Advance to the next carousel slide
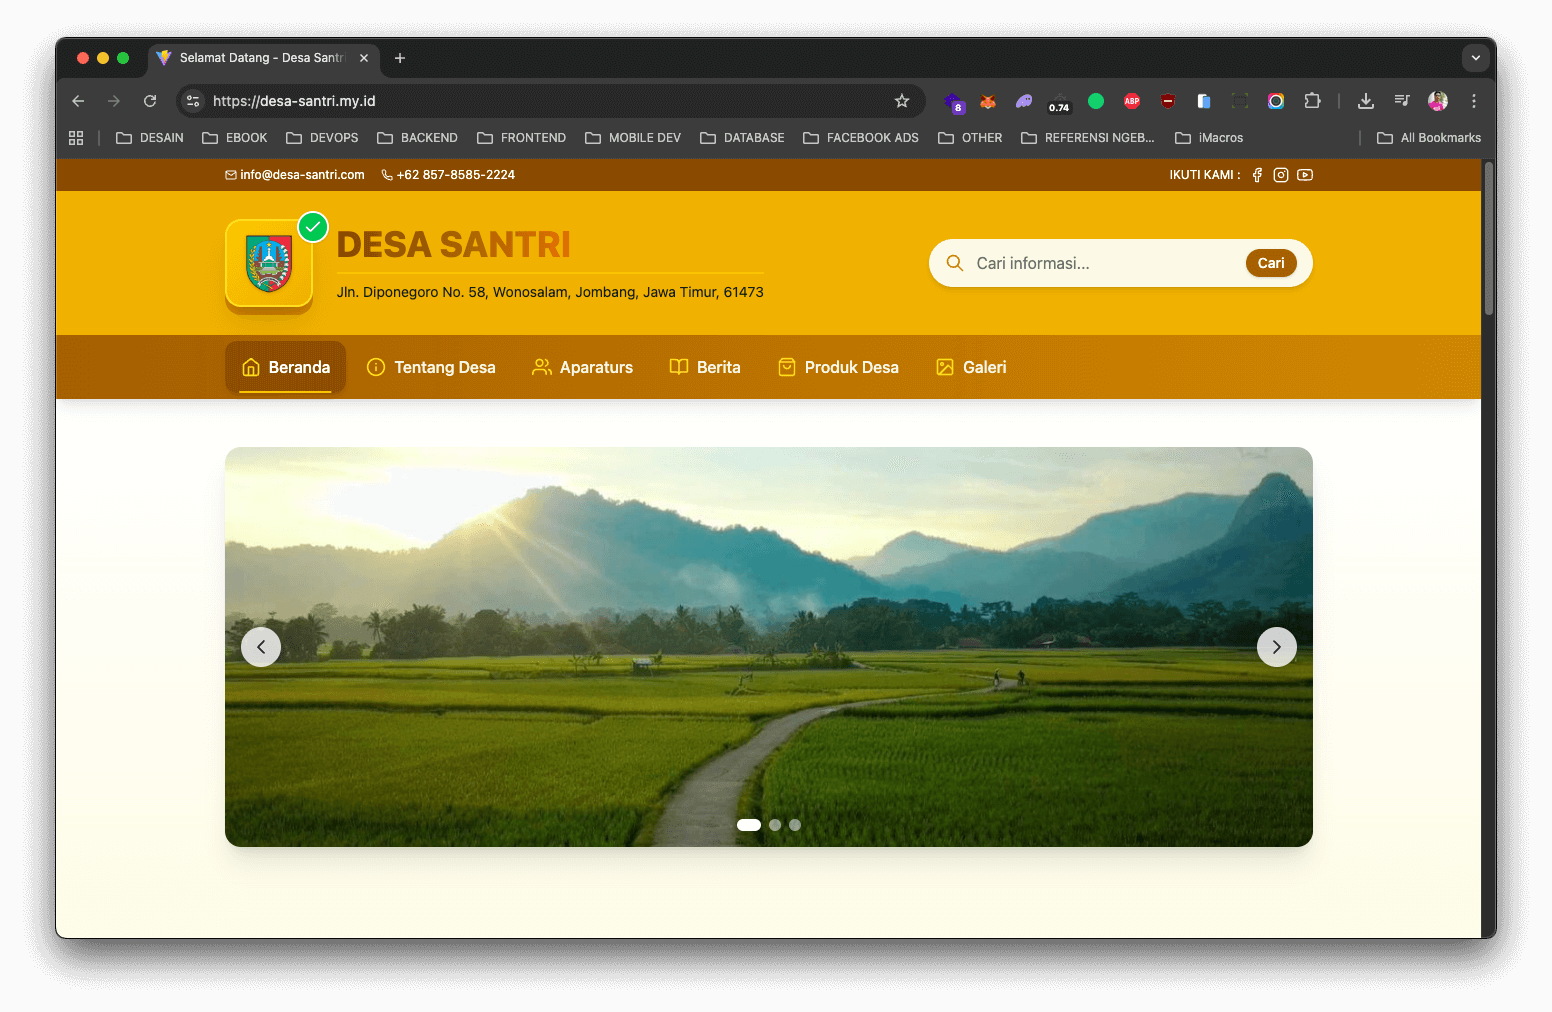Screen dimensions: 1552x1012 (x=1277, y=647)
